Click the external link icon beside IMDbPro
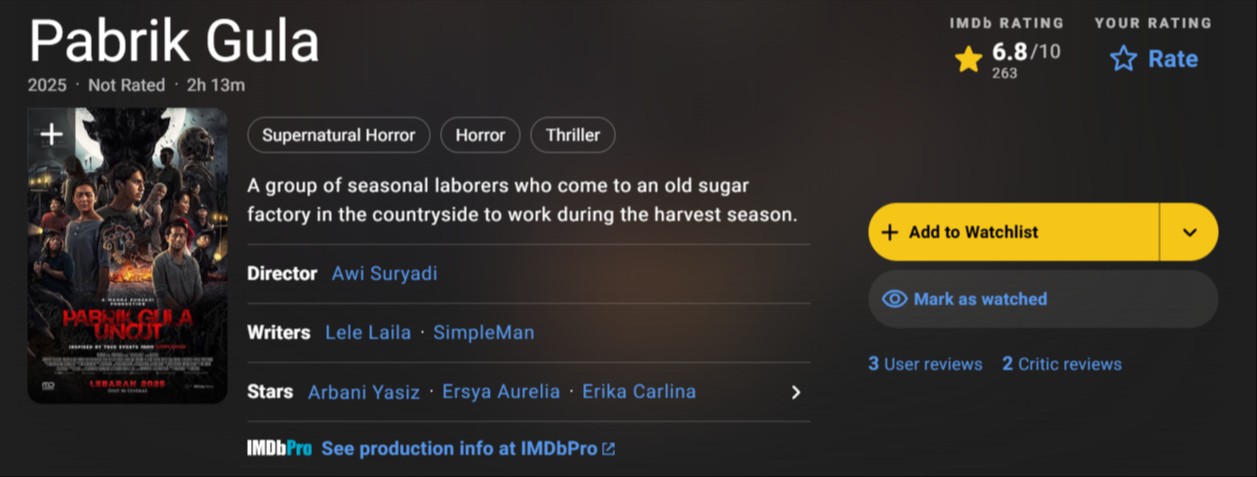Image resolution: width=1257 pixels, height=477 pixels. (608, 449)
